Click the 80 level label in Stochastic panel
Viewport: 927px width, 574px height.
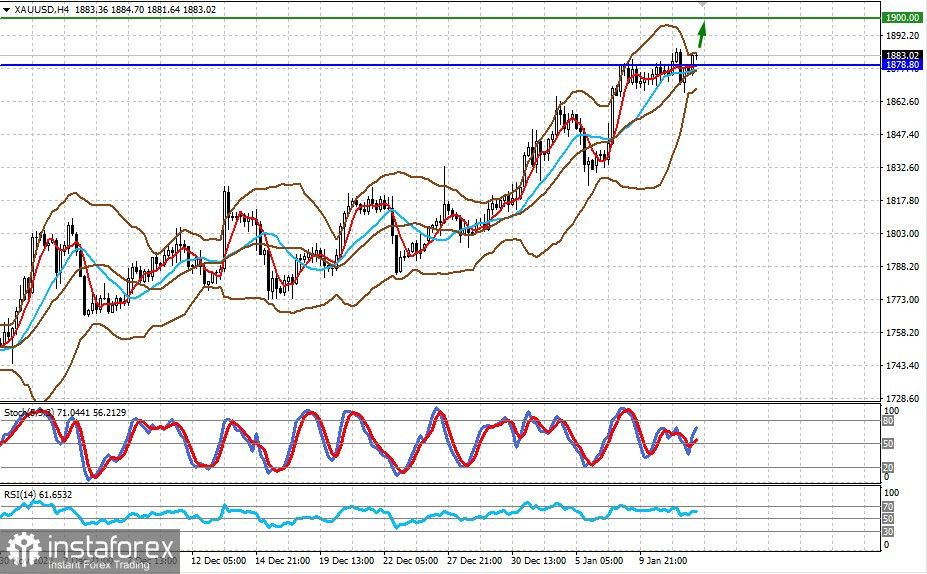888,421
